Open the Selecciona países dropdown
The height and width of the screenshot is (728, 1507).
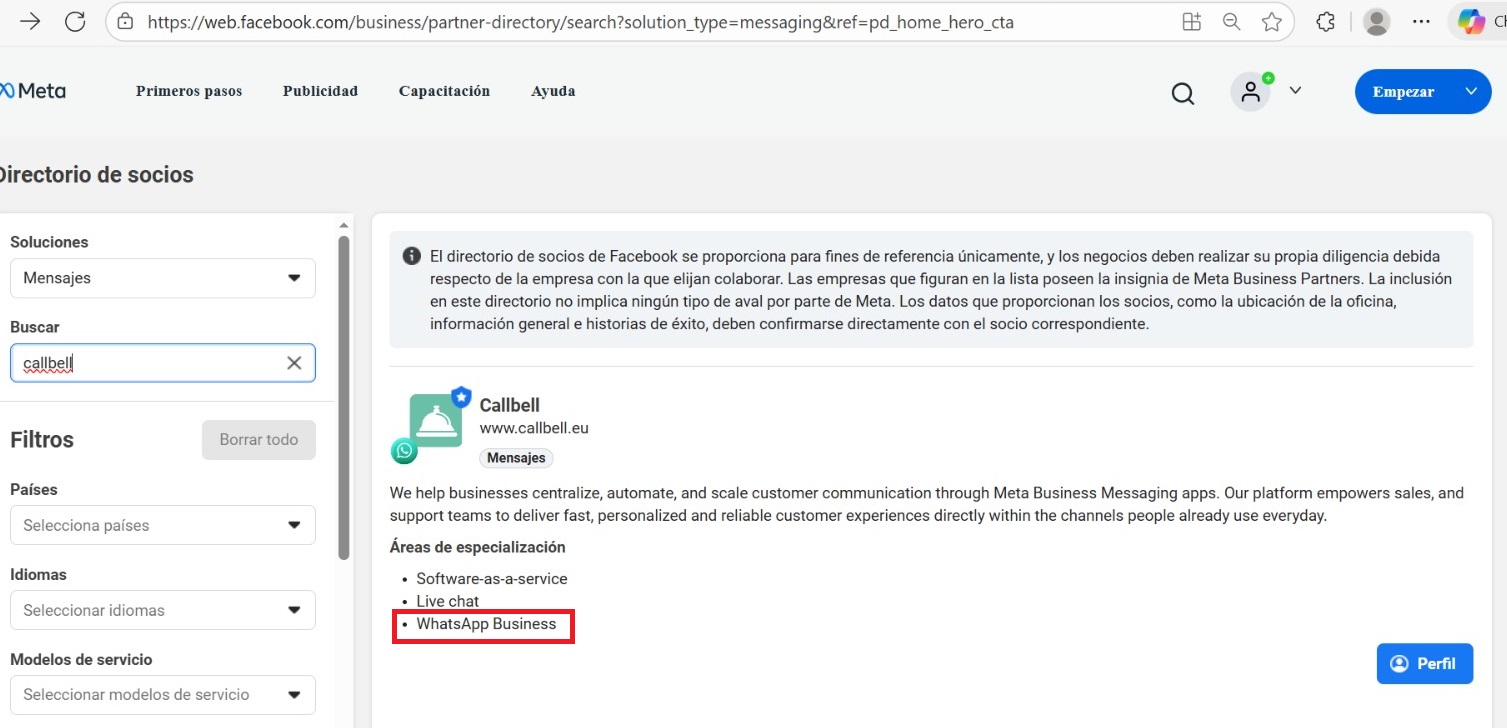click(162, 525)
